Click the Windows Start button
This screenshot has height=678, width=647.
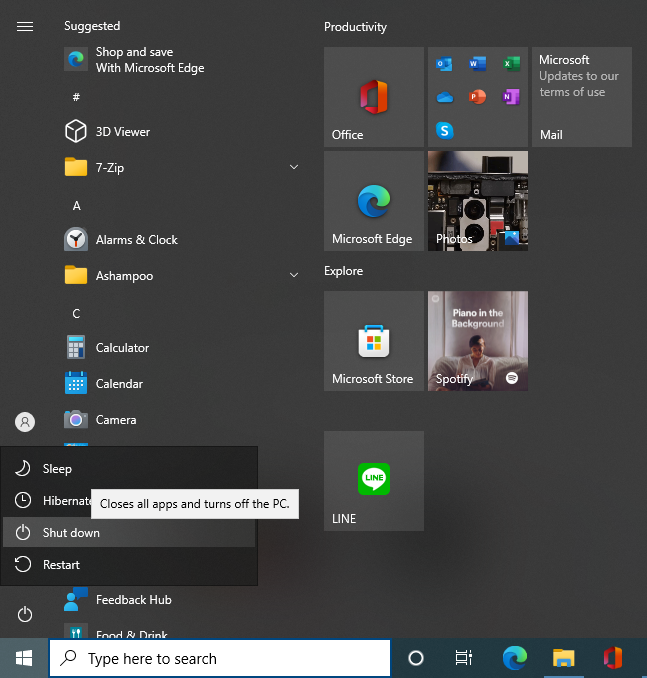click(x=24, y=658)
